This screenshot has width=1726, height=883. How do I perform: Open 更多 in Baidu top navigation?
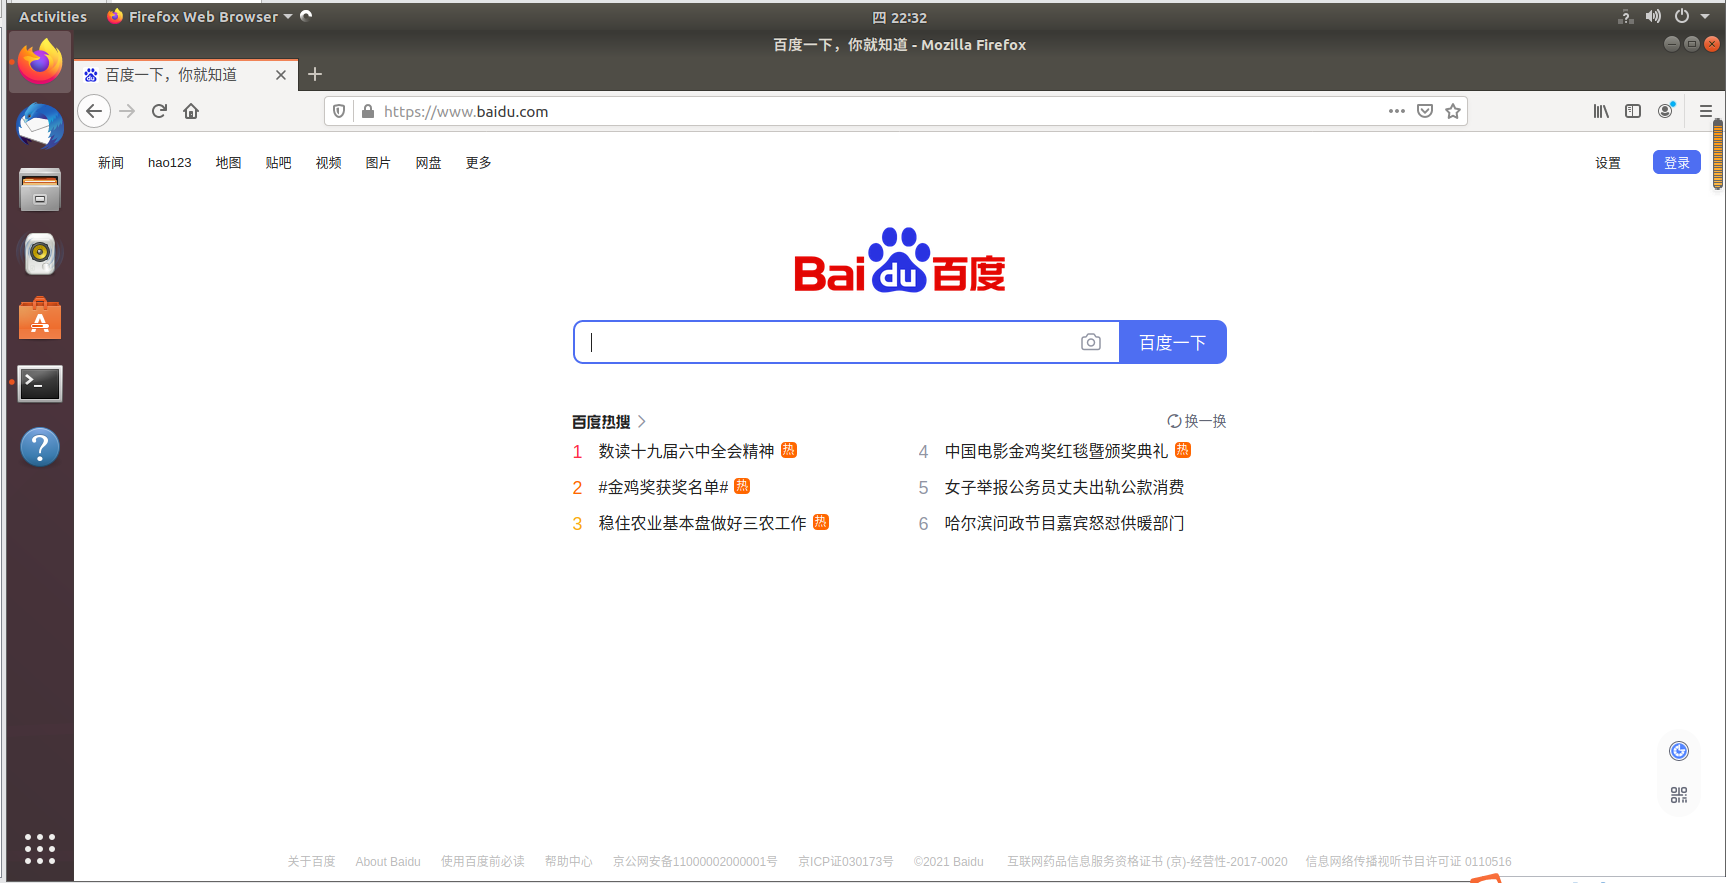478,163
